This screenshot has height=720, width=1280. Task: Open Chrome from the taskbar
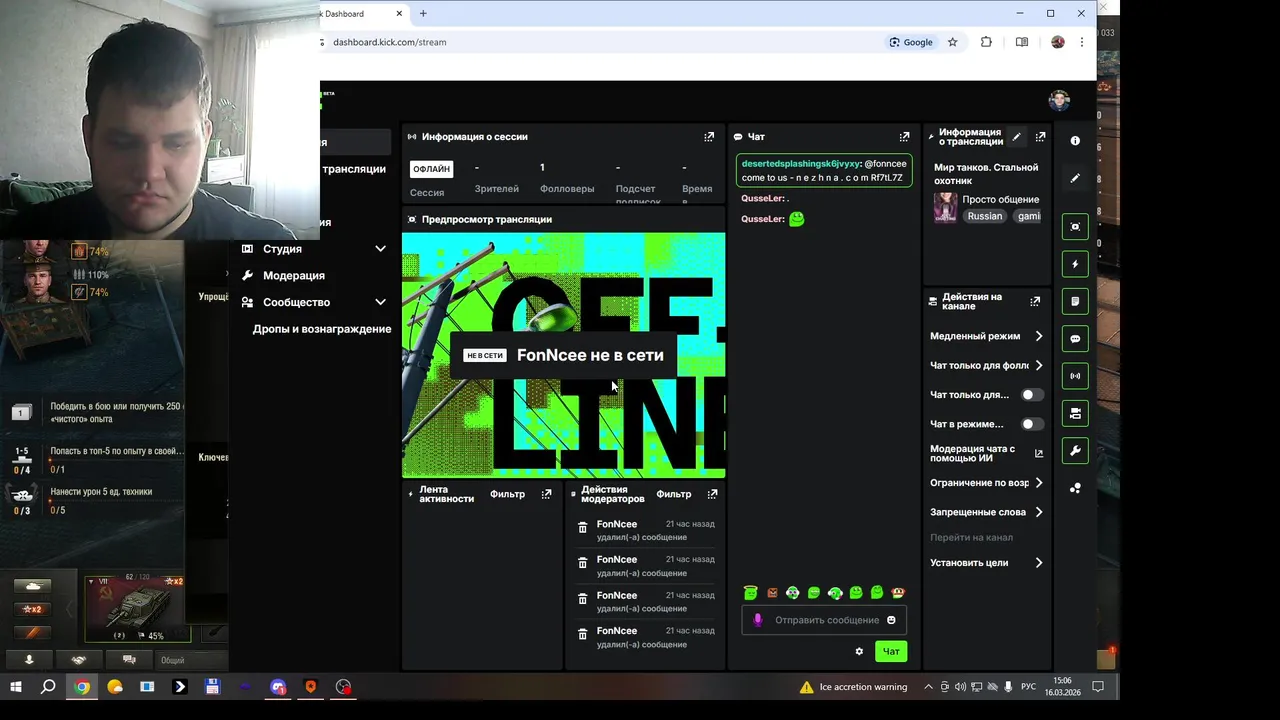pos(82,687)
